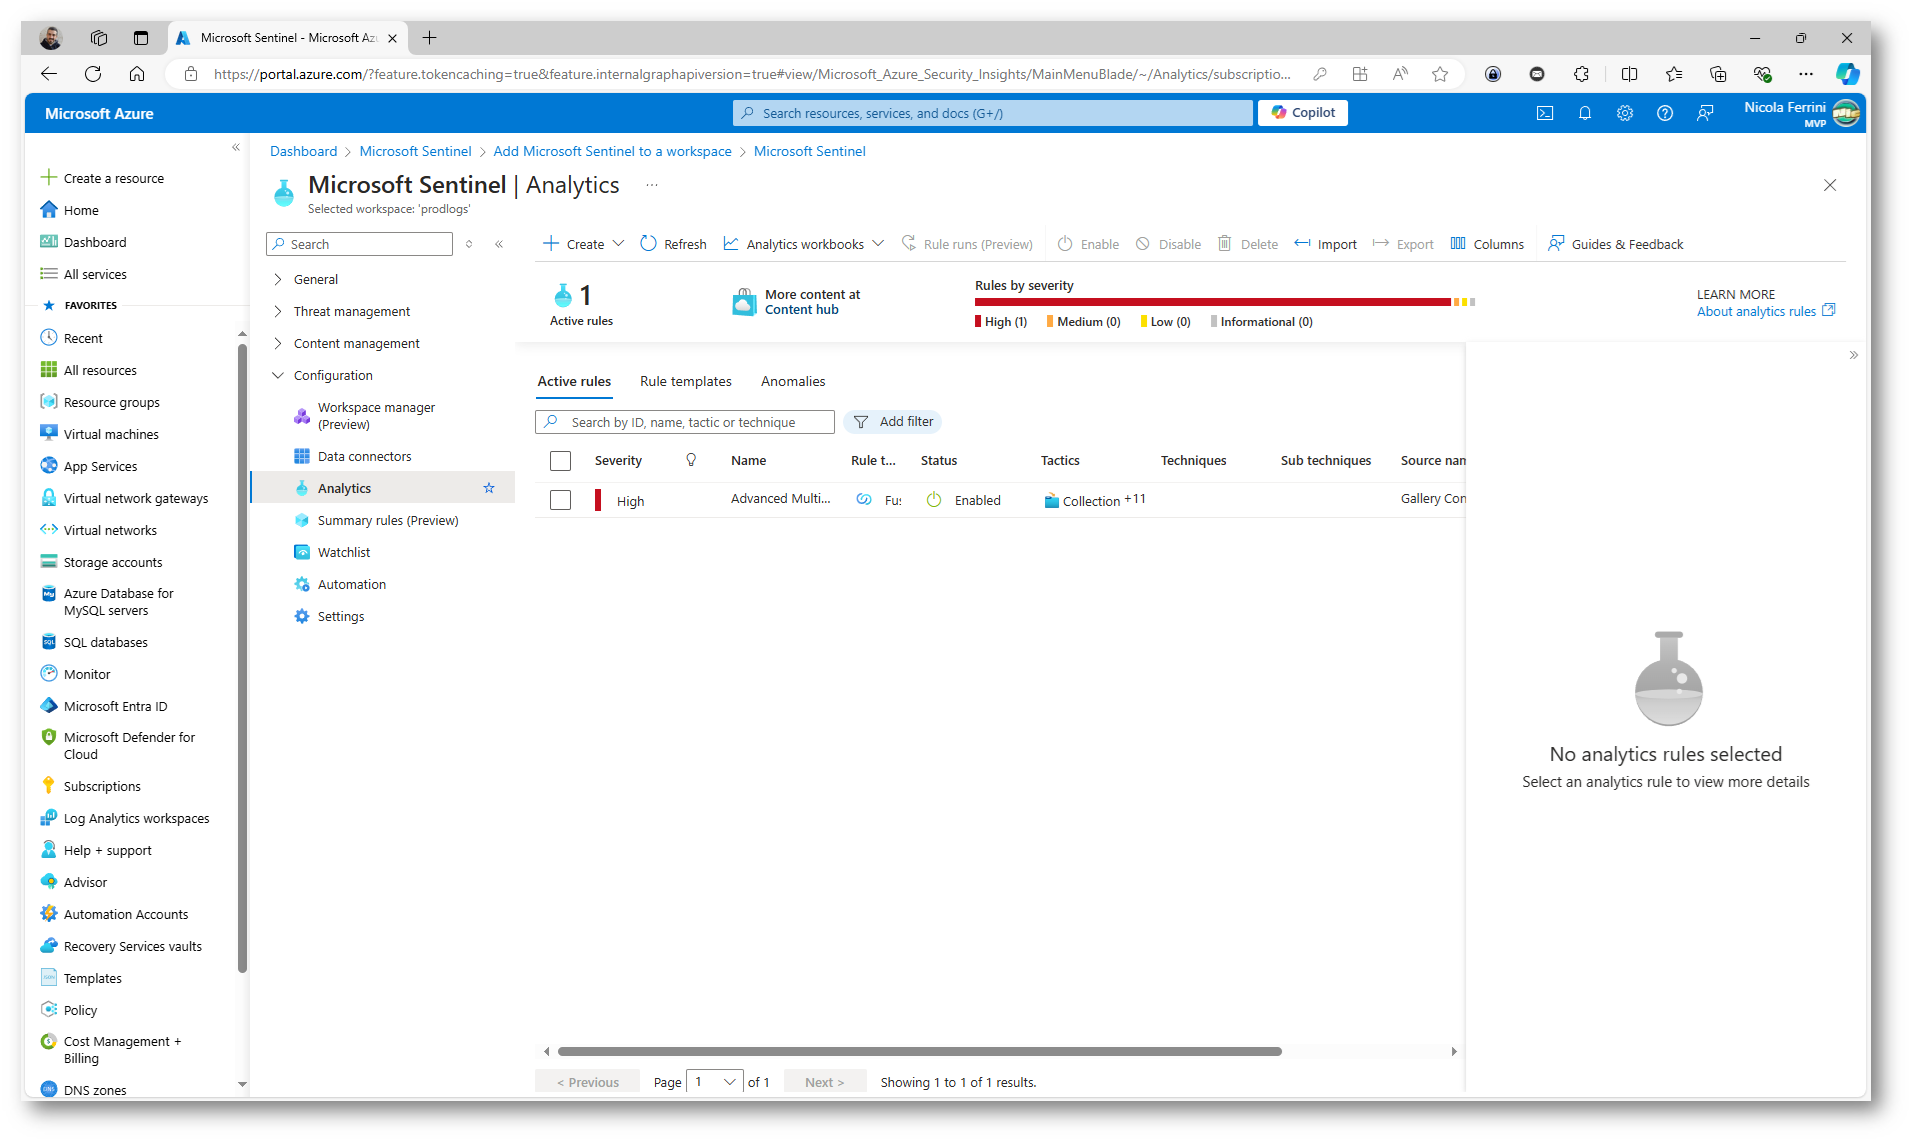
Task: Click the red High severity bar
Action: pos(1212,301)
